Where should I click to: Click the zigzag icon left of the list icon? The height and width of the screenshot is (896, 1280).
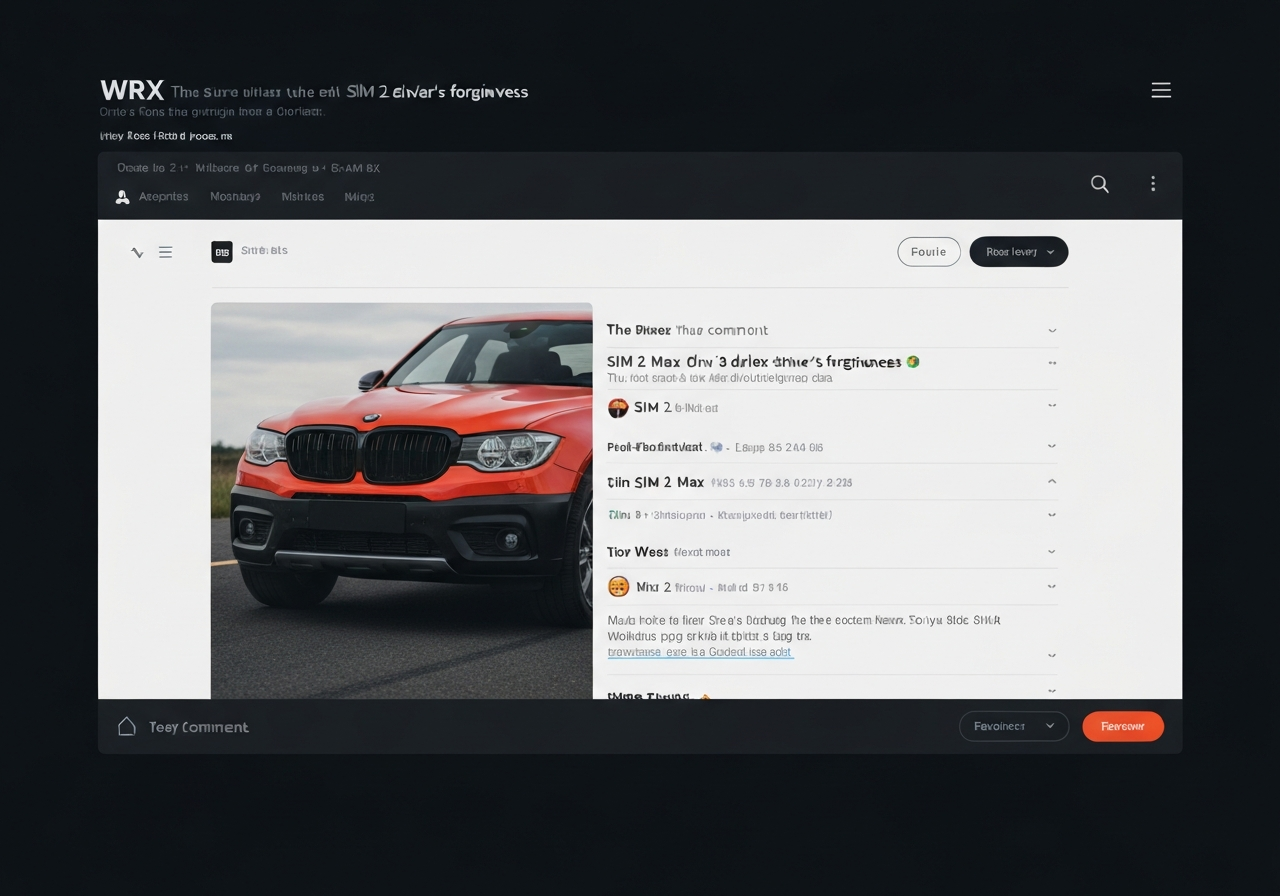point(137,253)
